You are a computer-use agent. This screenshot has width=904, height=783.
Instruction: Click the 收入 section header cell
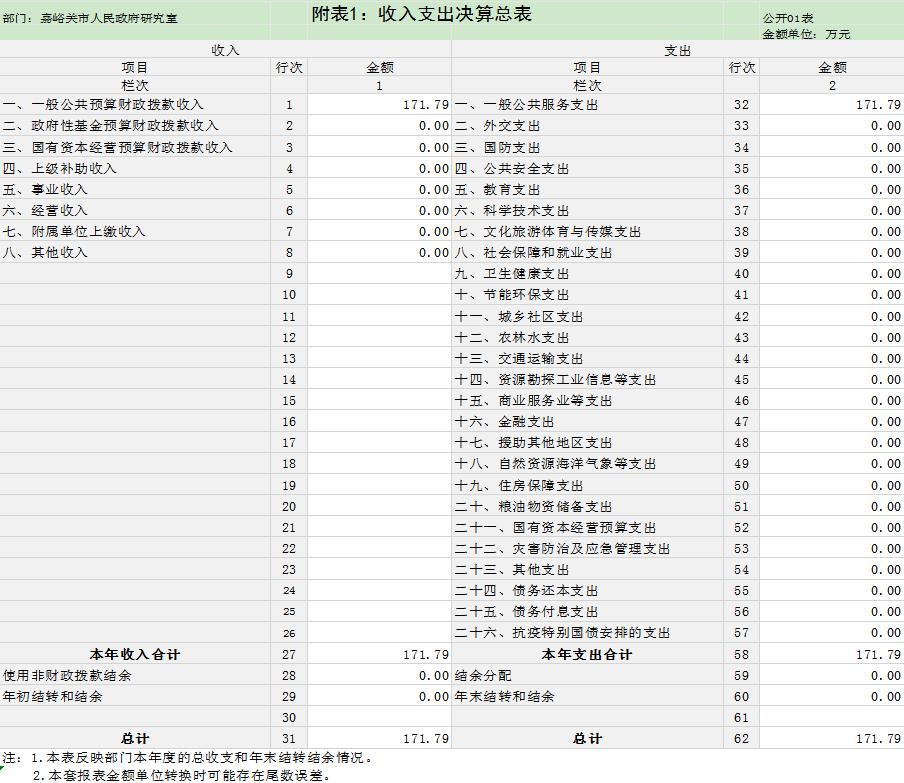[x=225, y=50]
